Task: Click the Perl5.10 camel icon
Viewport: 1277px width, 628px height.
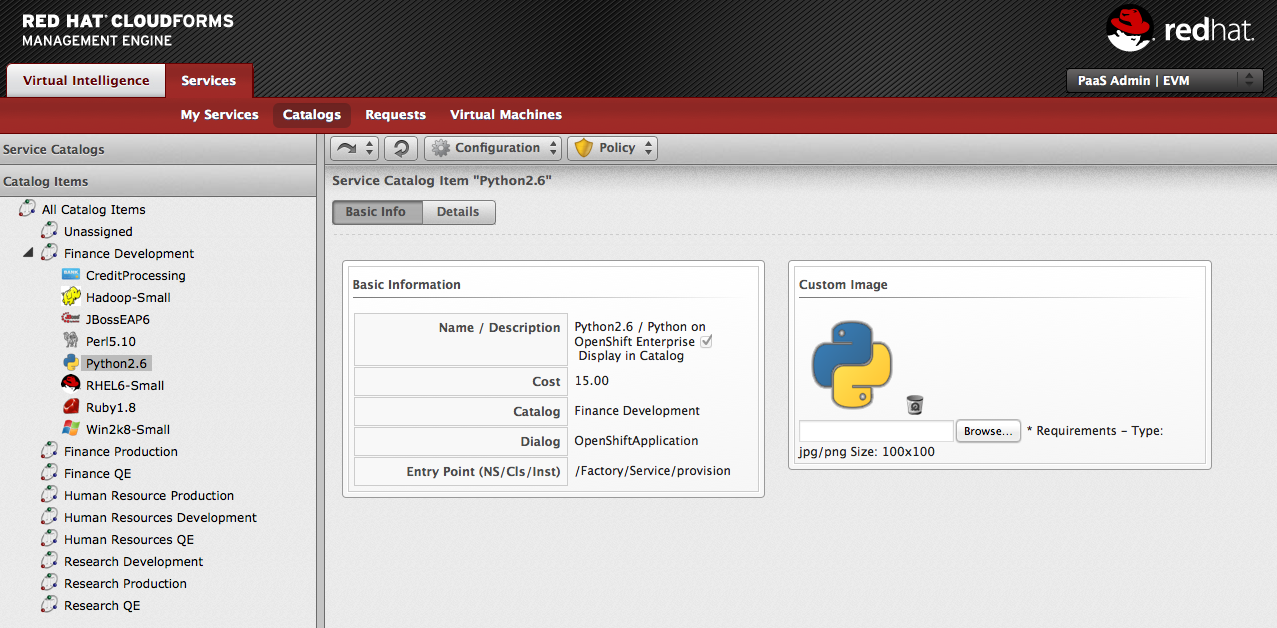Action: pos(71,341)
